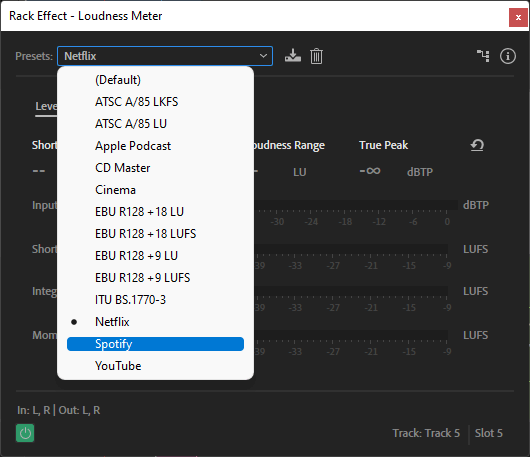Pick the CD Master preset

155,168
